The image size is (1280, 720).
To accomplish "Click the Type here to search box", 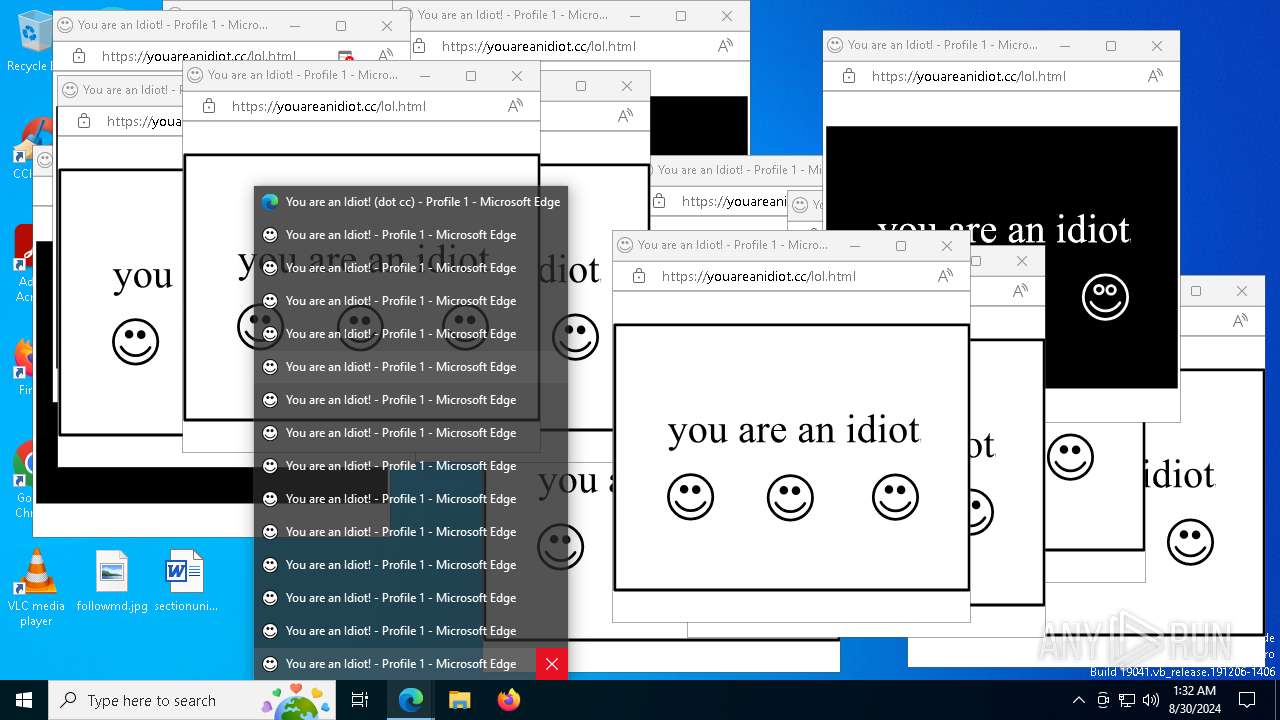I will click(192, 700).
